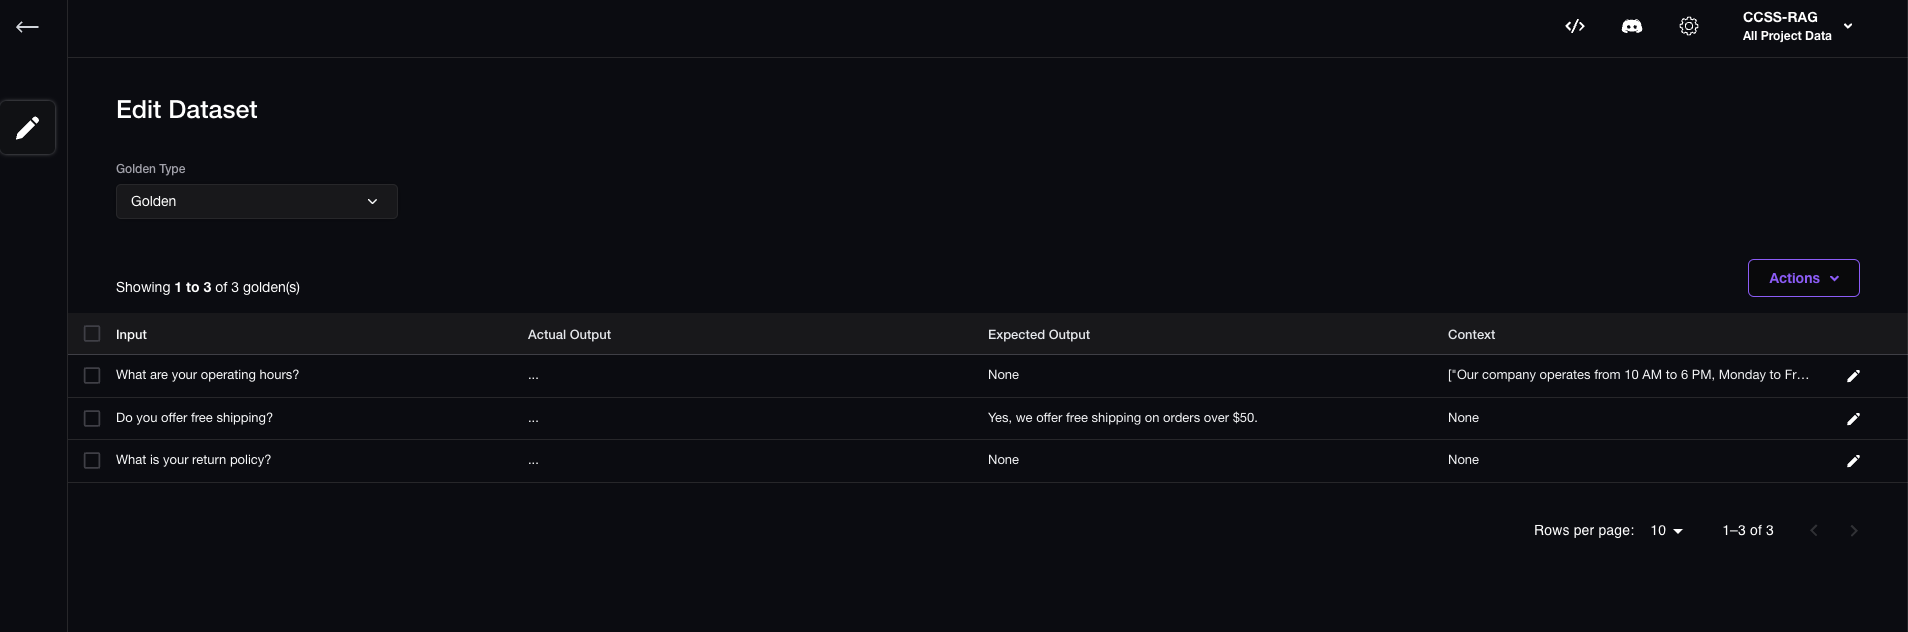The height and width of the screenshot is (632, 1908).
Task: Open the code brackets API icon
Action: tap(1575, 27)
